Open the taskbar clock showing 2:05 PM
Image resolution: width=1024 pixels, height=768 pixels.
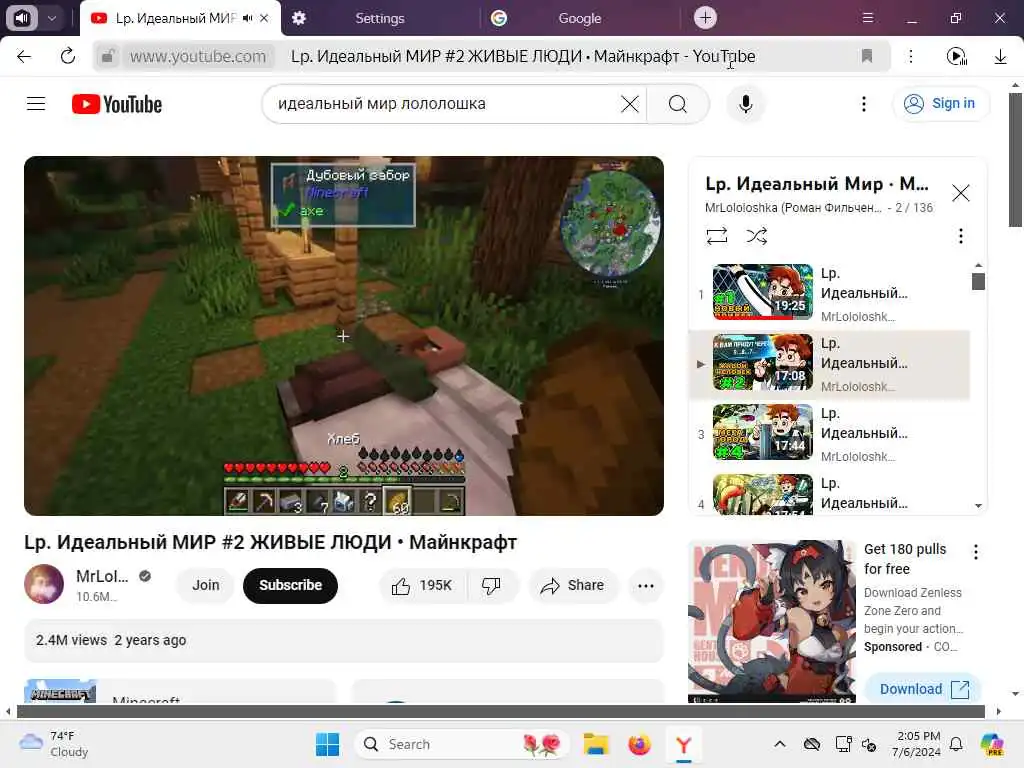click(918, 744)
